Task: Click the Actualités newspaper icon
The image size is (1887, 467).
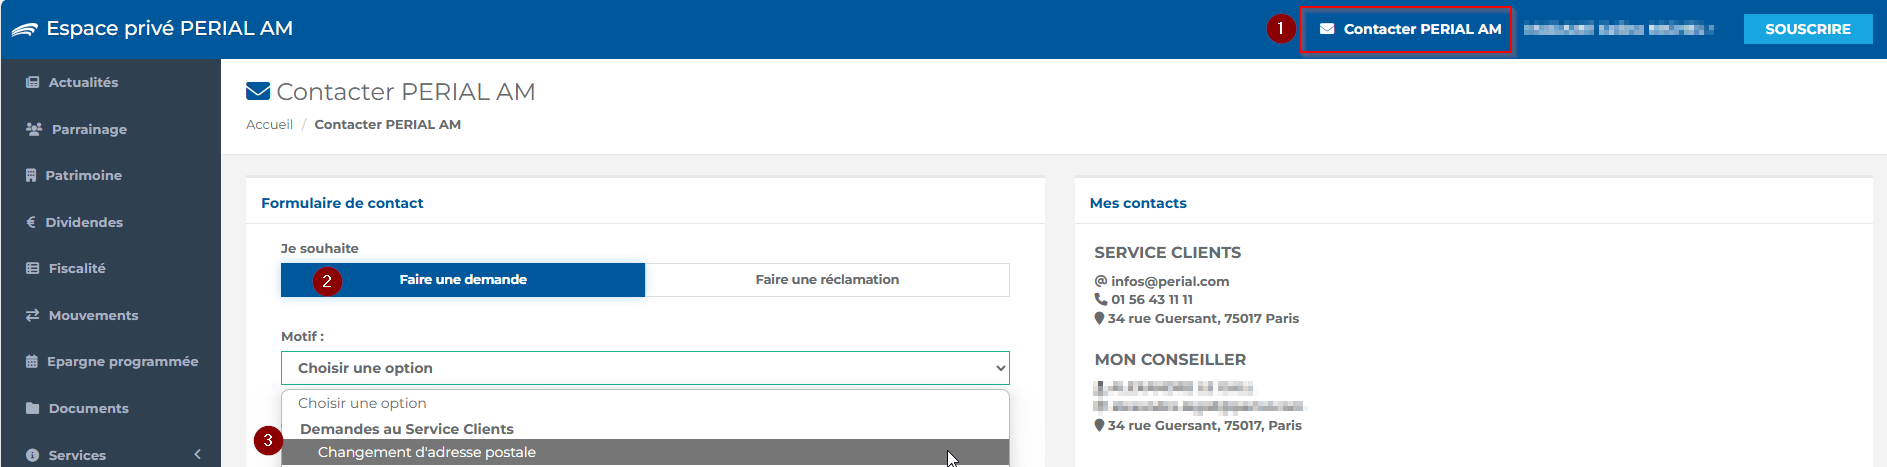Action: tap(33, 82)
